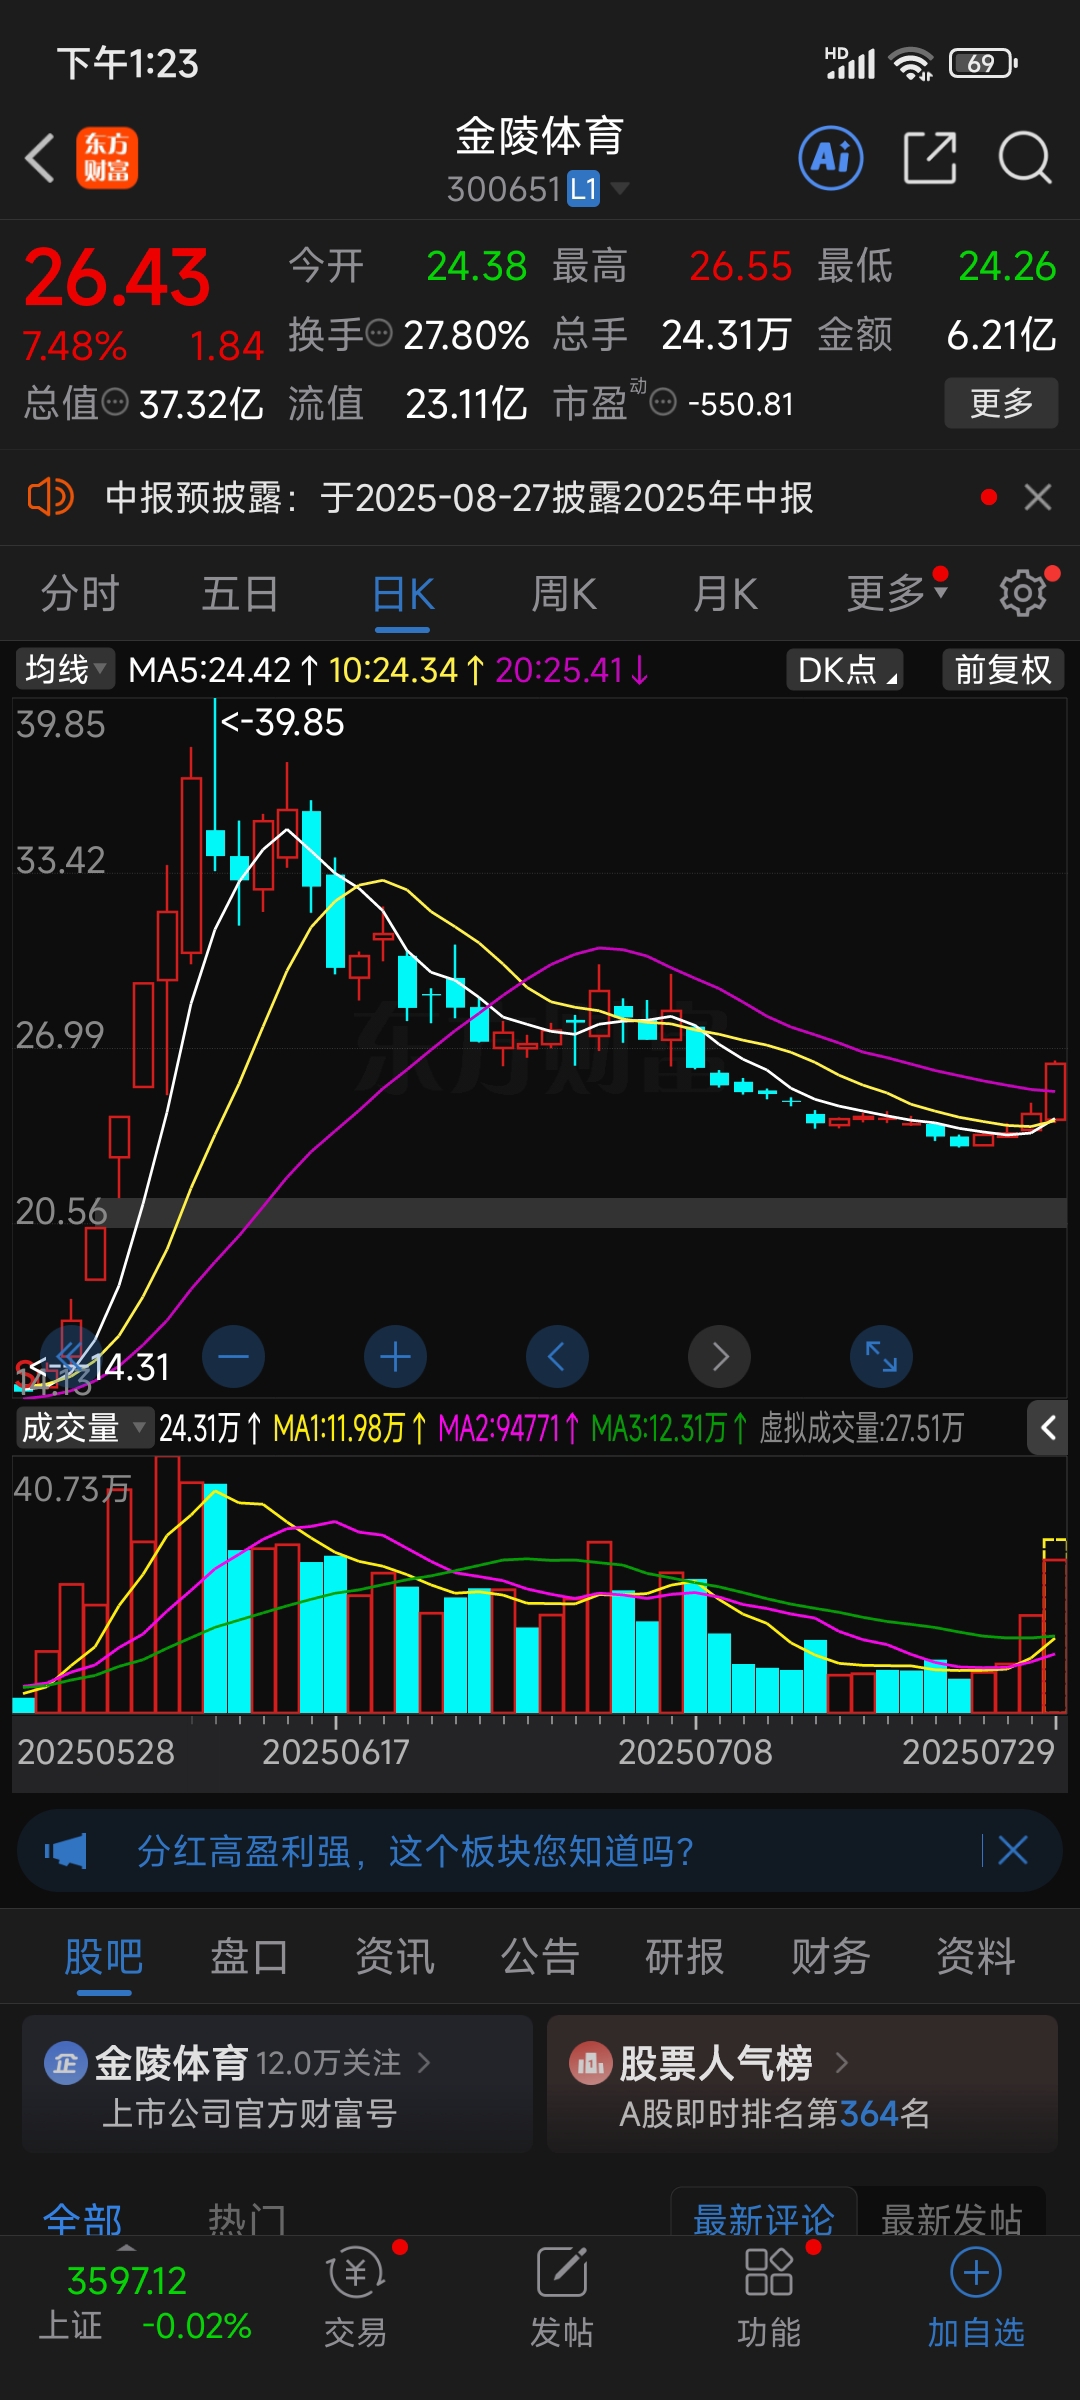Tap the megaphone promo icon
The height and width of the screenshot is (2400, 1080).
pyautogui.click(x=66, y=1851)
